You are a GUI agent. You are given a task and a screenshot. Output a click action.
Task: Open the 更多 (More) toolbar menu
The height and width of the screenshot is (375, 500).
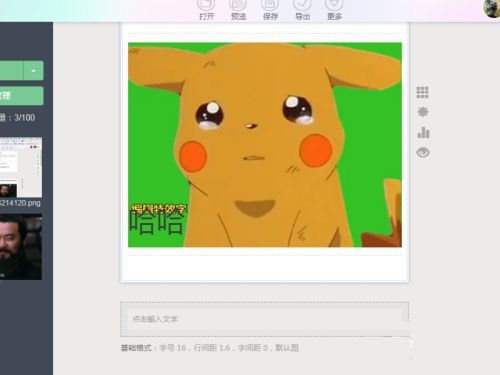coord(334,9)
